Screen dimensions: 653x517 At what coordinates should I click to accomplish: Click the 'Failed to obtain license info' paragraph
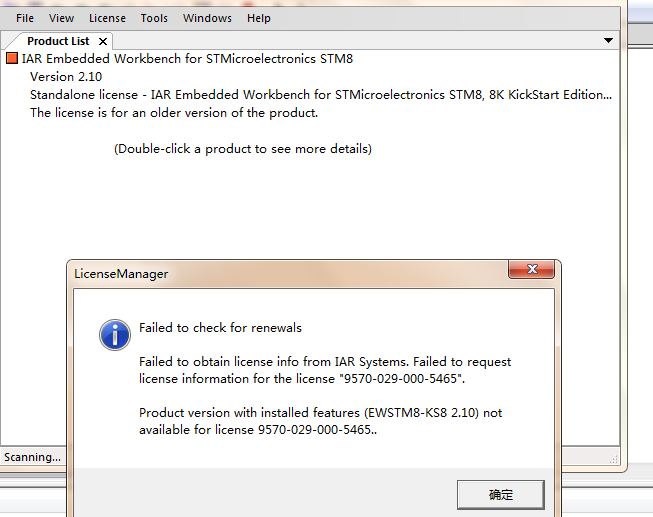[325, 370]
